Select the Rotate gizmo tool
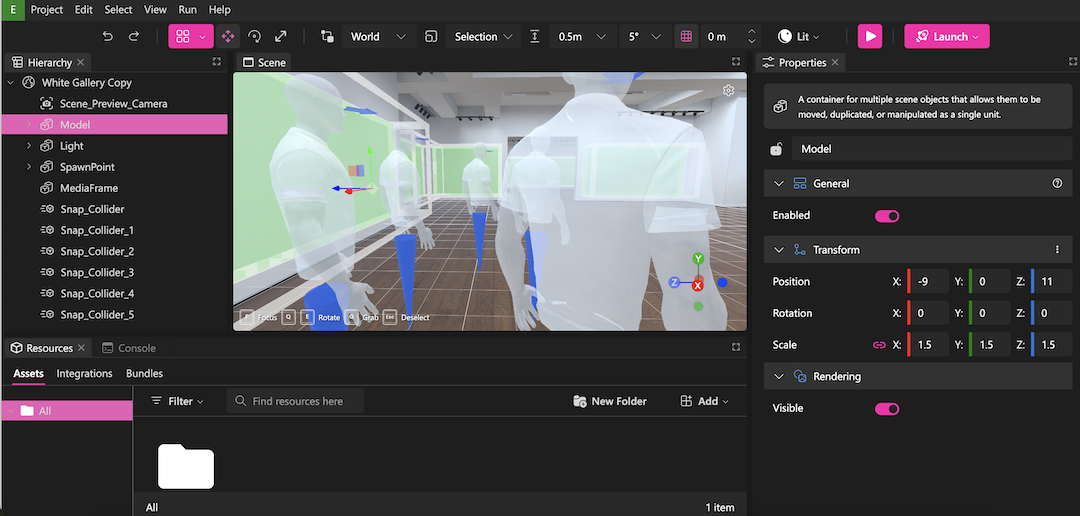Viewport: 1080px width, 516px height. pyautogui.click(x=254, y=36)
